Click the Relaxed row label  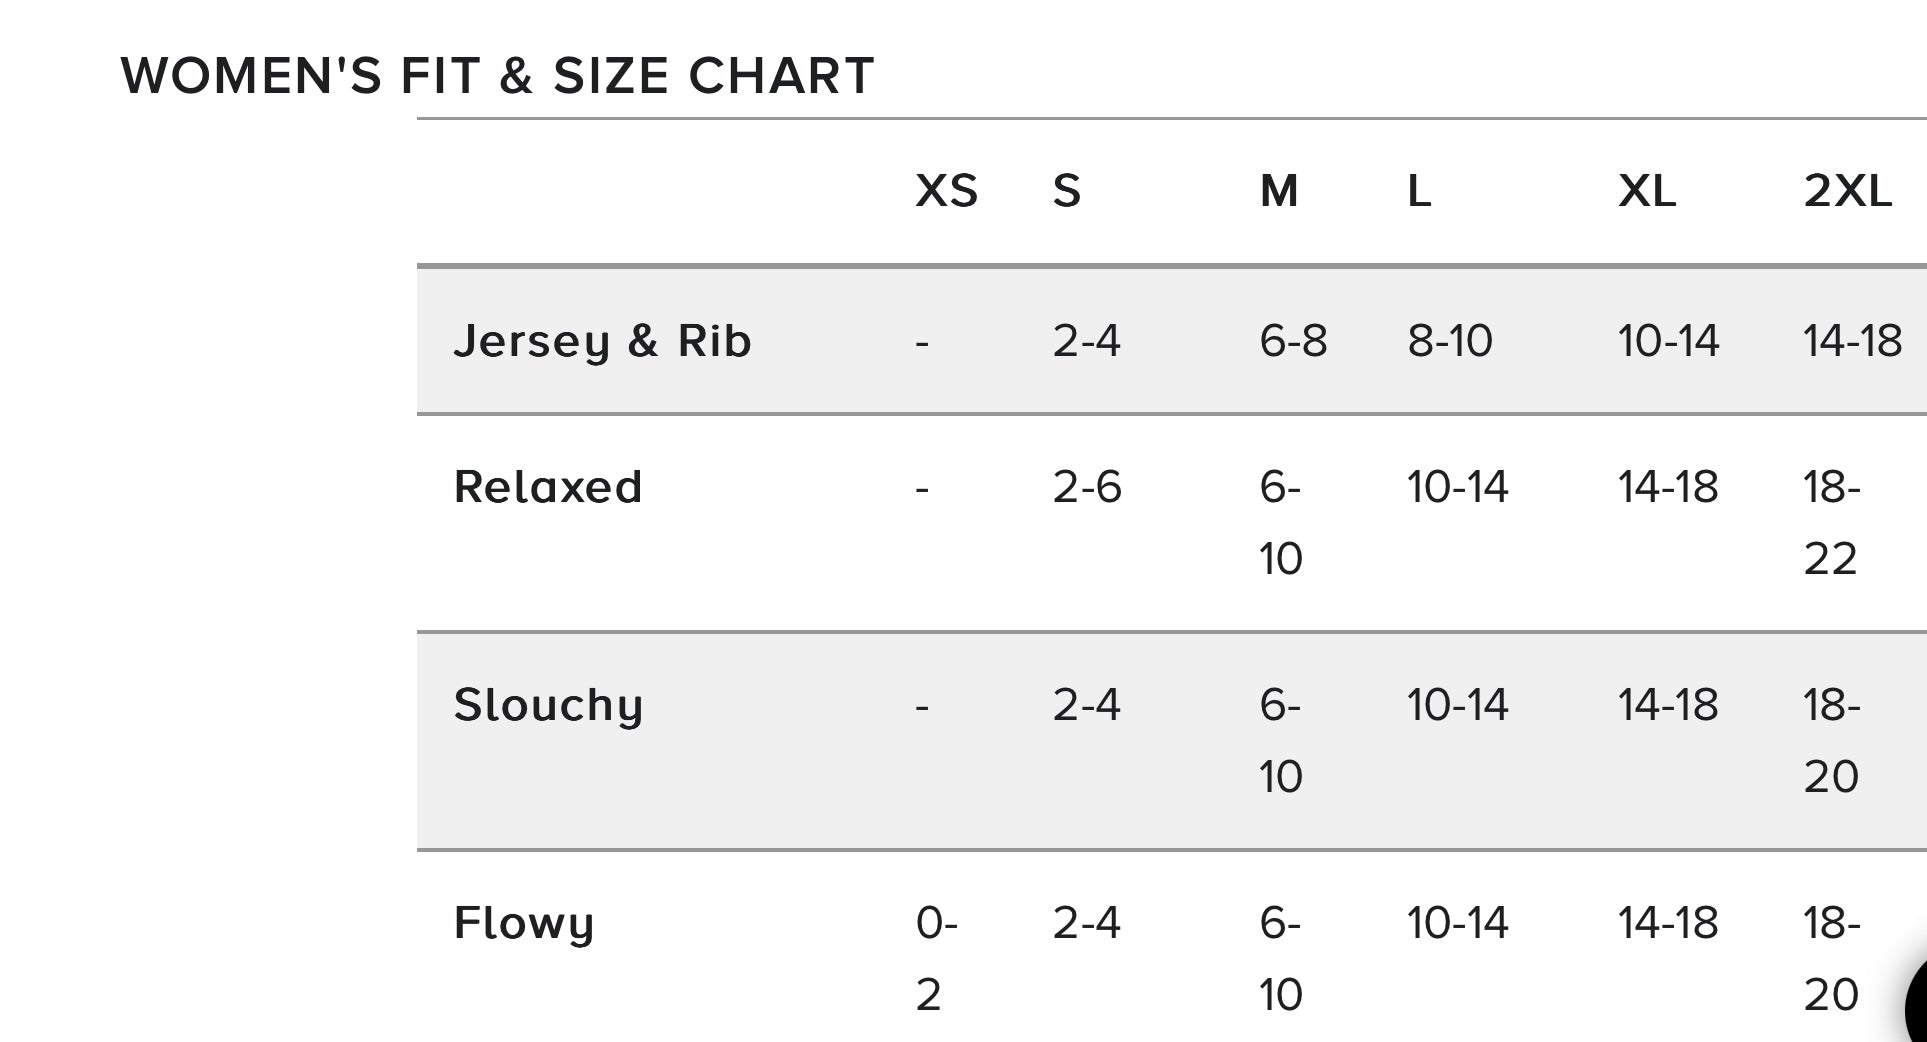tap(548, 487)
